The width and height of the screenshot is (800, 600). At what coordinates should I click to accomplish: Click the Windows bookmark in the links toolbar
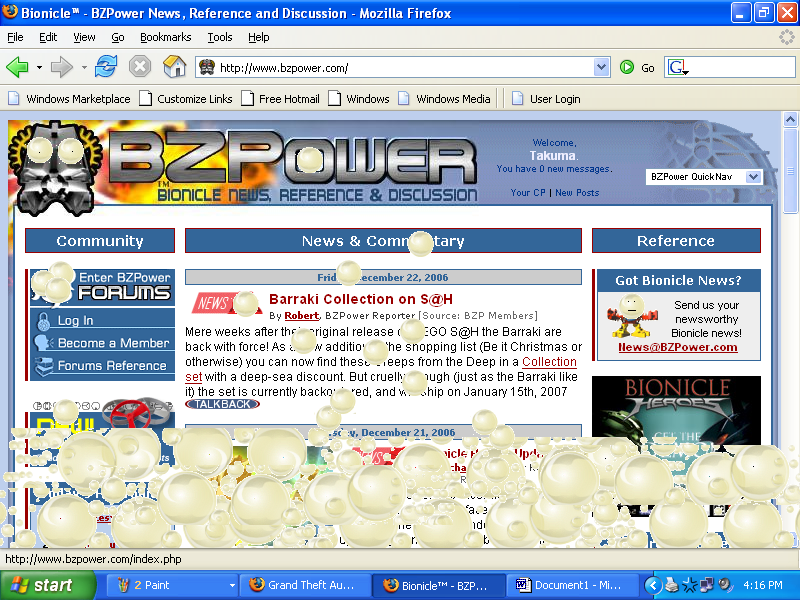pyautogui.click(x=361, y=98)
